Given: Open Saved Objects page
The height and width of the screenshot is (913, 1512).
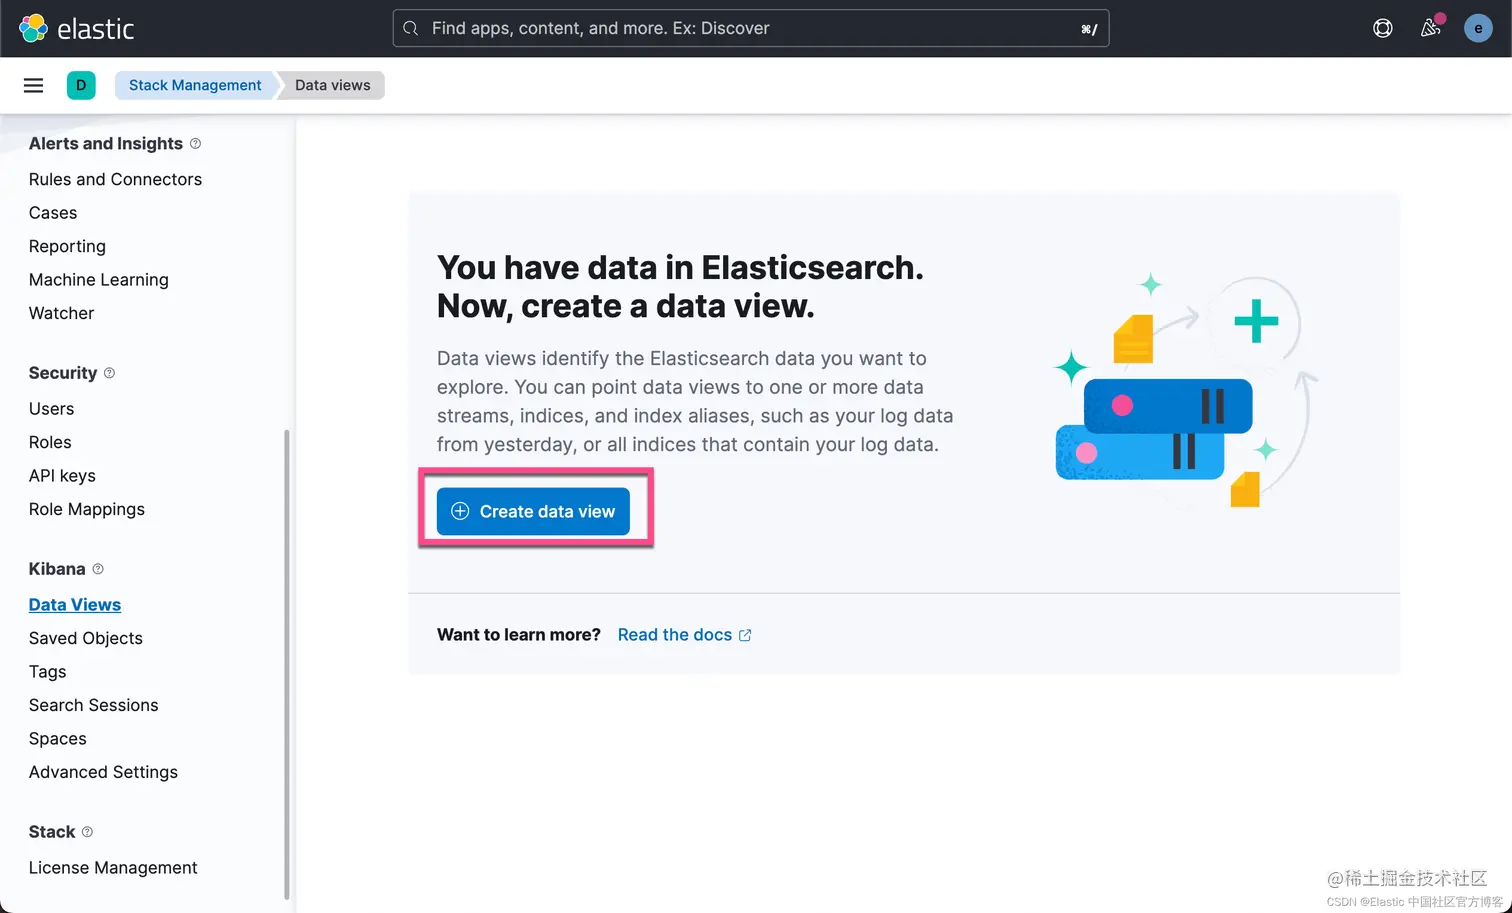Looking at the screenshot, I should [86, 638].
